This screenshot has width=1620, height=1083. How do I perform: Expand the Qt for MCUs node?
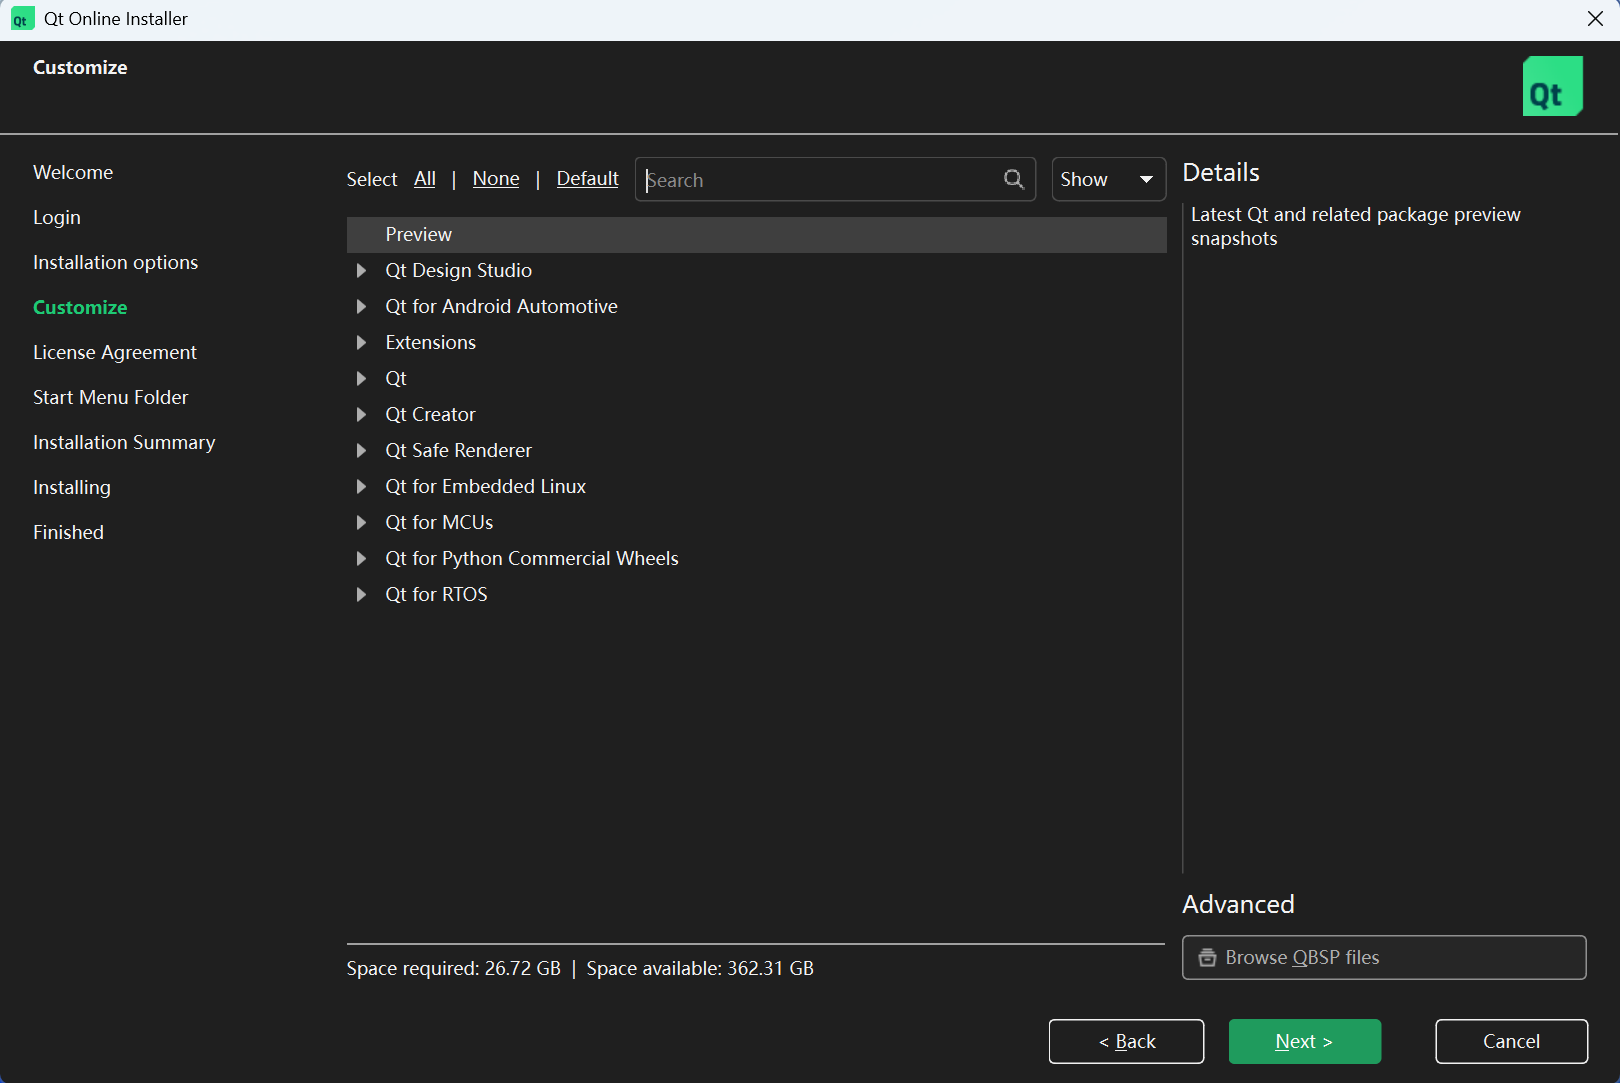(x=361, y=523)
